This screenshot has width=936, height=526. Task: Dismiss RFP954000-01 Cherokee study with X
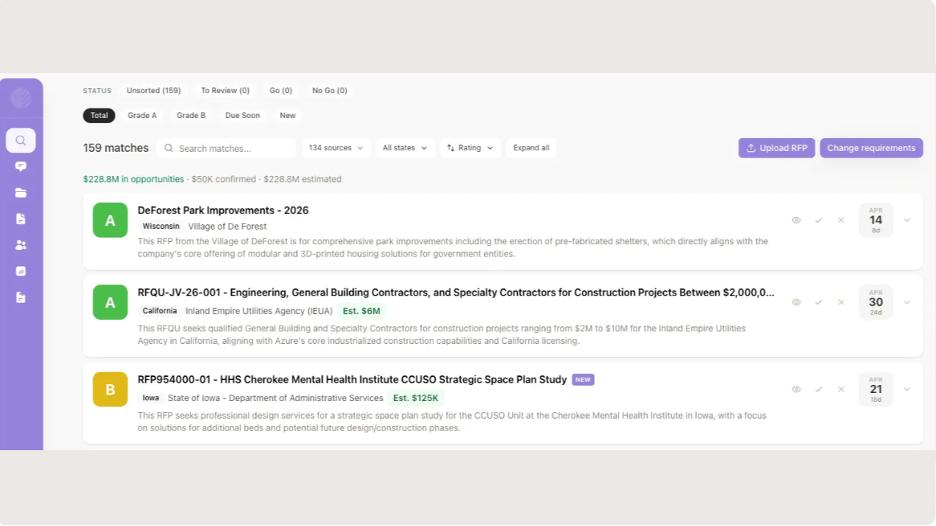[x=840, y=389]
